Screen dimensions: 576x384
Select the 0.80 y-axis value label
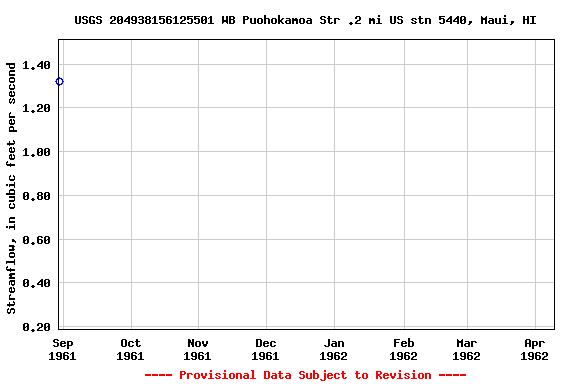coord(36,196)
